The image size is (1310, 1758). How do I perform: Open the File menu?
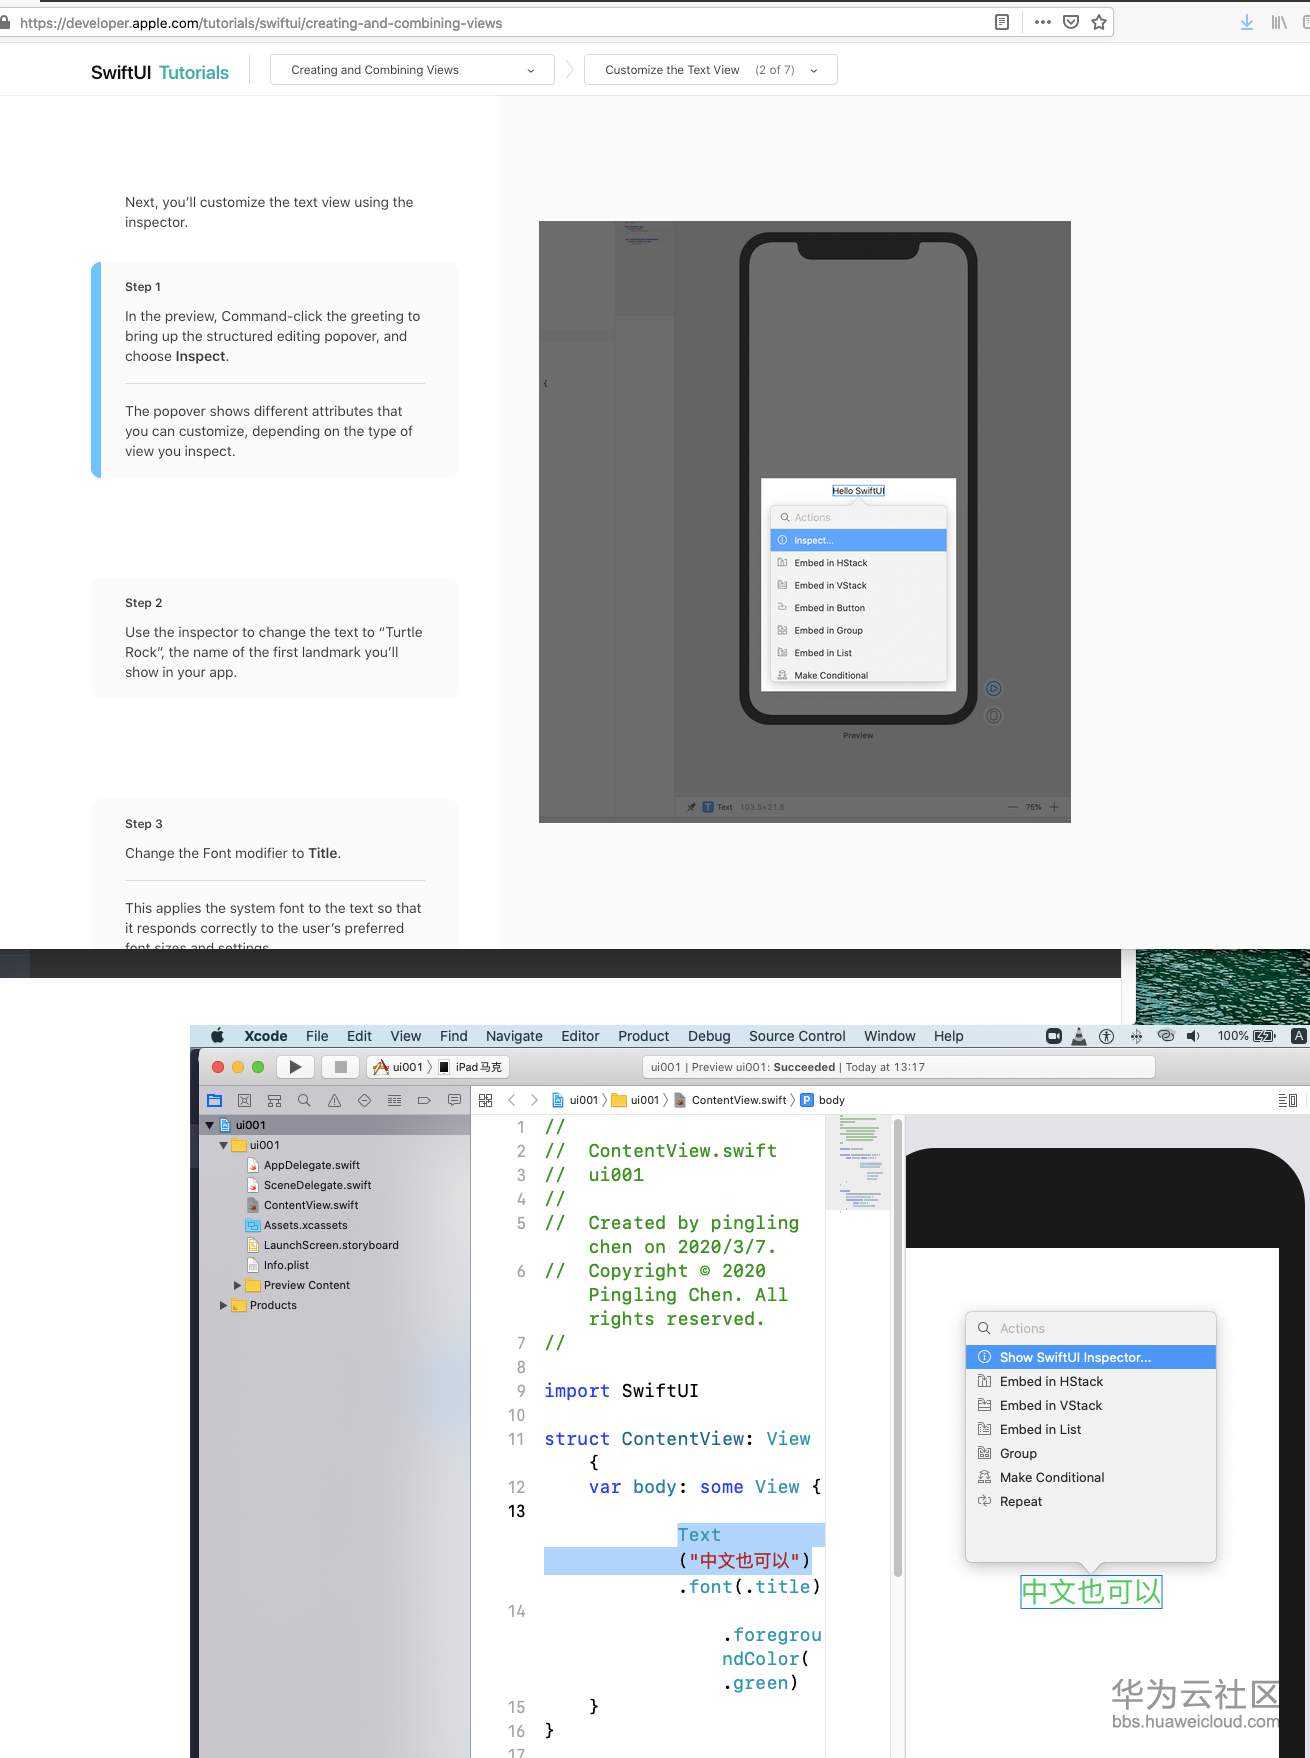point(317,1036)
